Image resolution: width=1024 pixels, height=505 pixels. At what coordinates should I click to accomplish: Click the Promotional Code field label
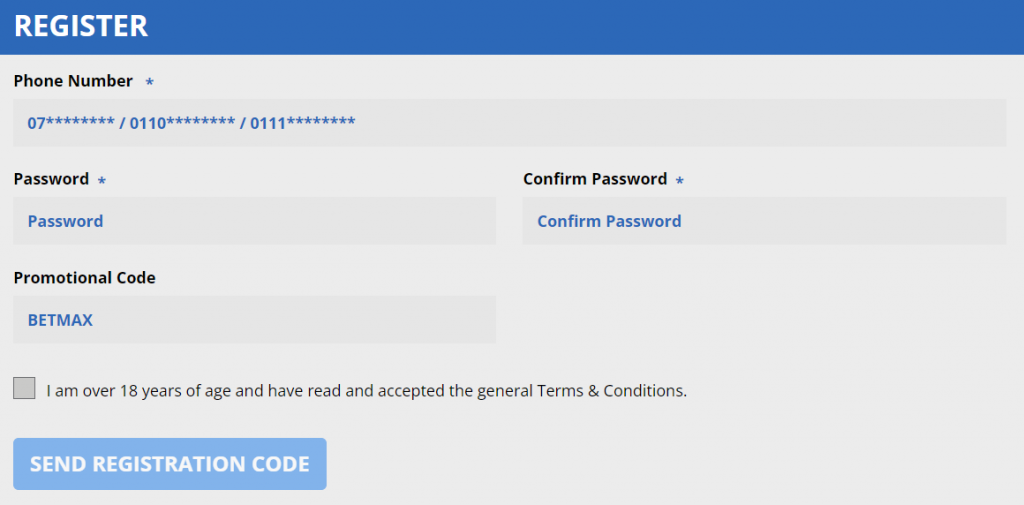85,278
